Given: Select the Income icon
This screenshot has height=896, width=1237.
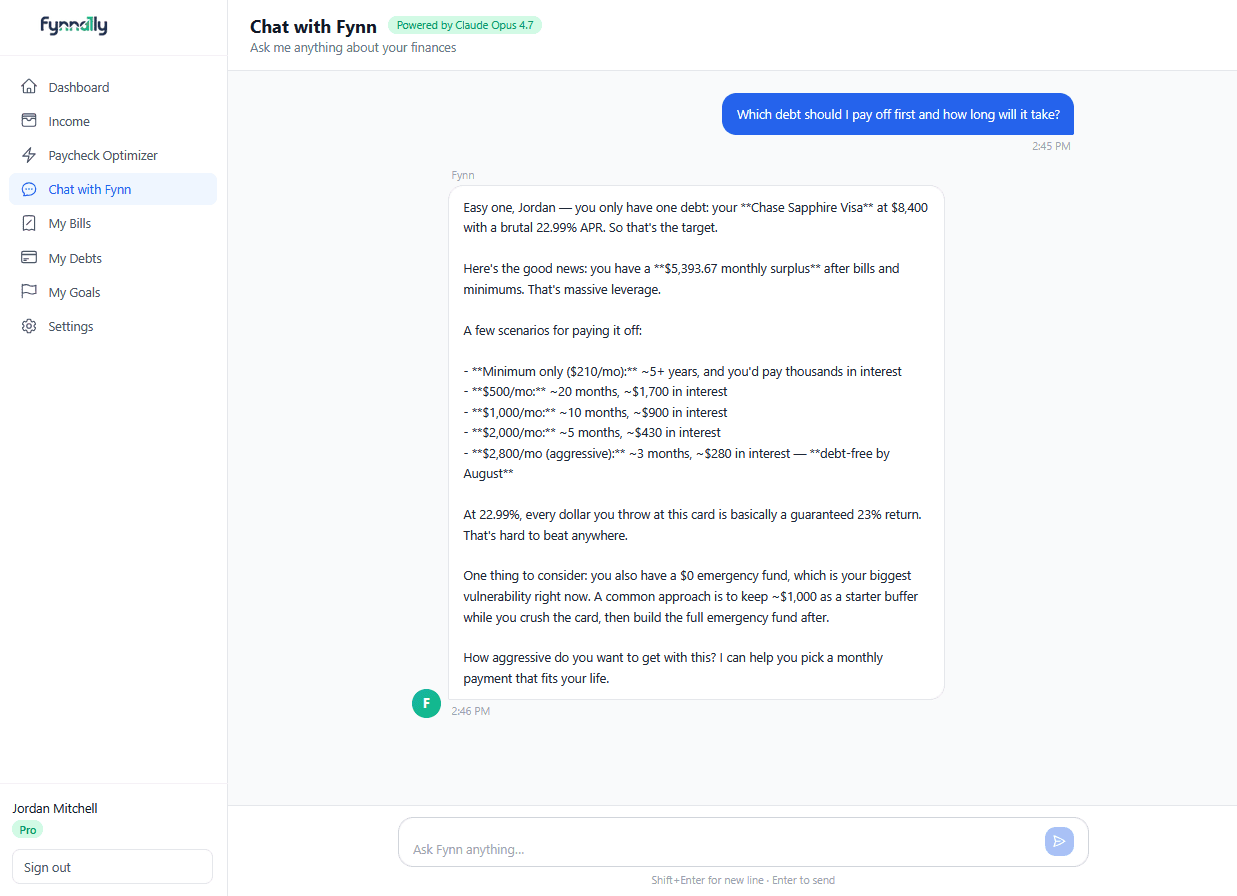Looking at the screenshot, I should 30,120.
